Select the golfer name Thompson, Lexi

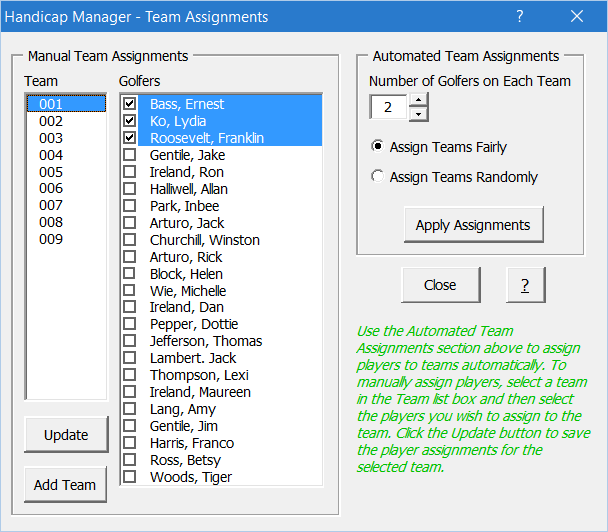point(199,375)
